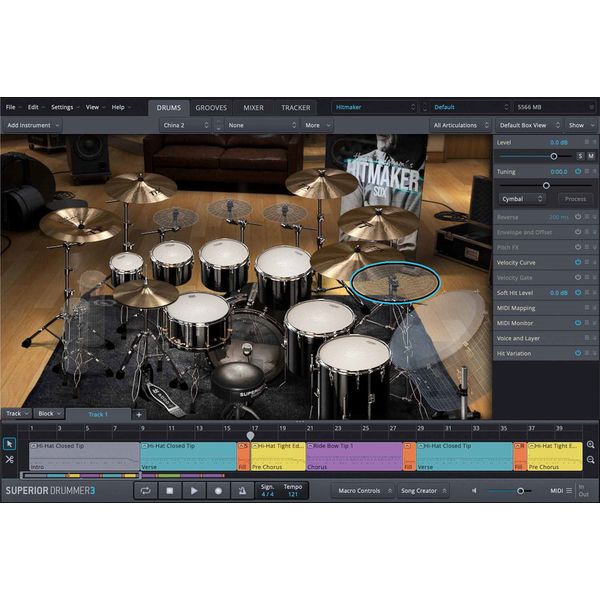
Task: Open the Show dropdown
Action: coord(581,125)
